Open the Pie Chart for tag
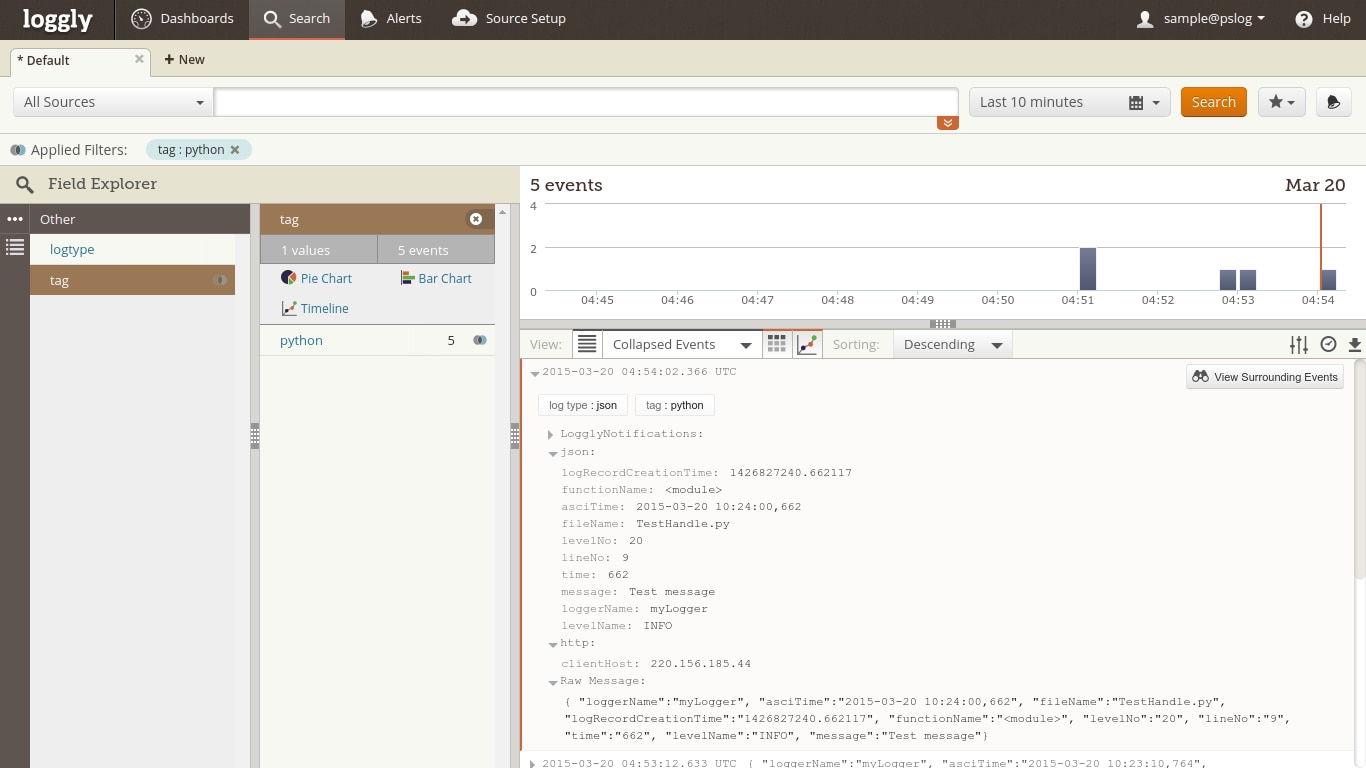 pyautogui.click(x=316, y=278)
